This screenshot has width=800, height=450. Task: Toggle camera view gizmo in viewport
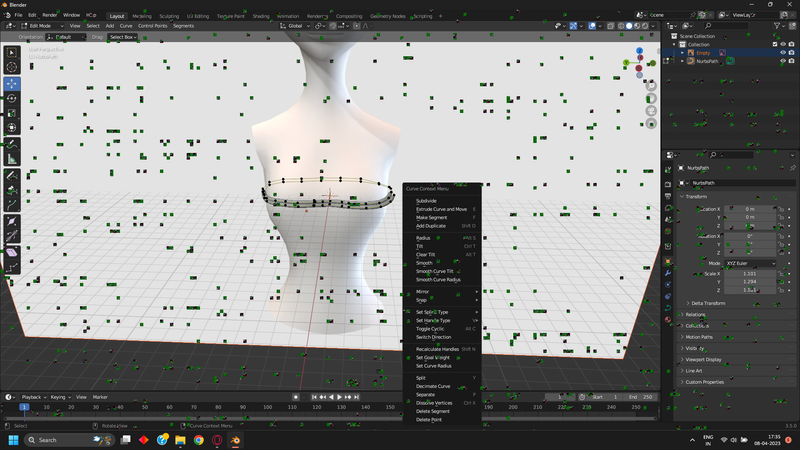(x=651, y=111)
